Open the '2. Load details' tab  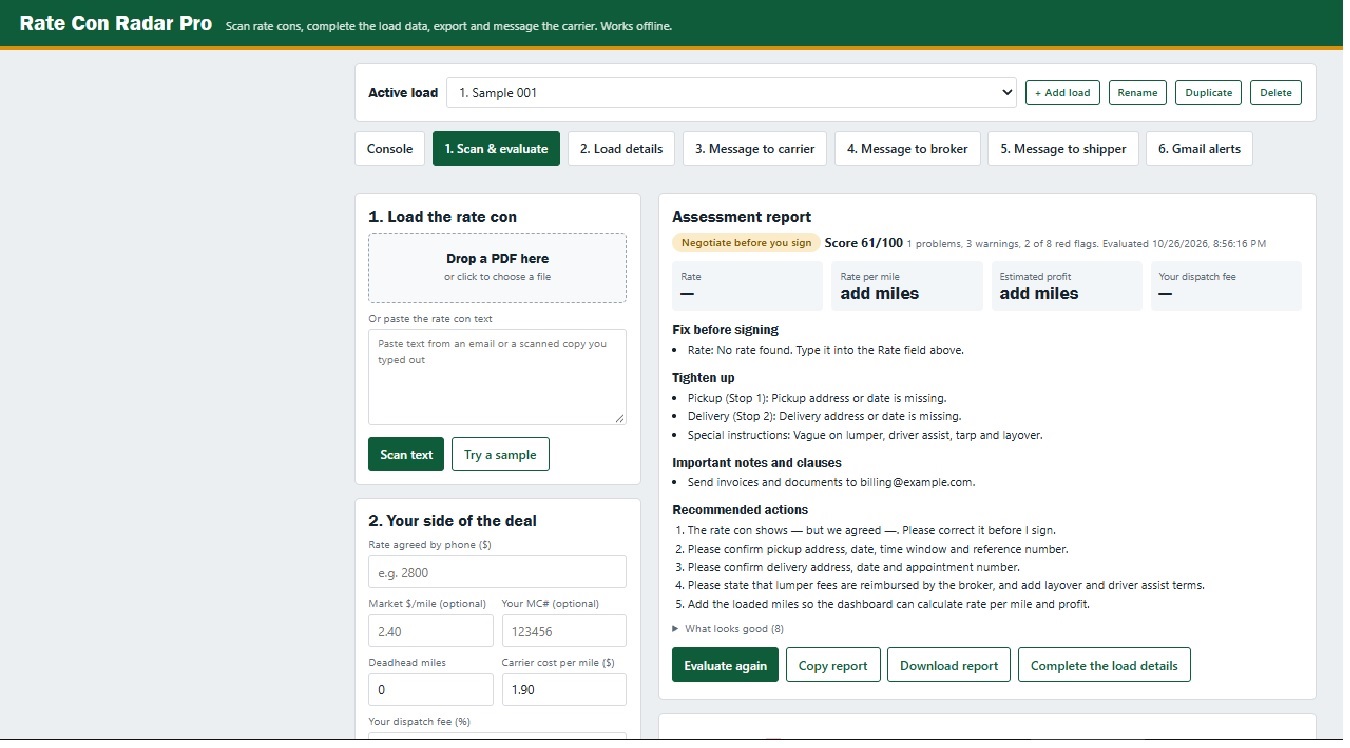pyautogui.click(x=622, y=149)
